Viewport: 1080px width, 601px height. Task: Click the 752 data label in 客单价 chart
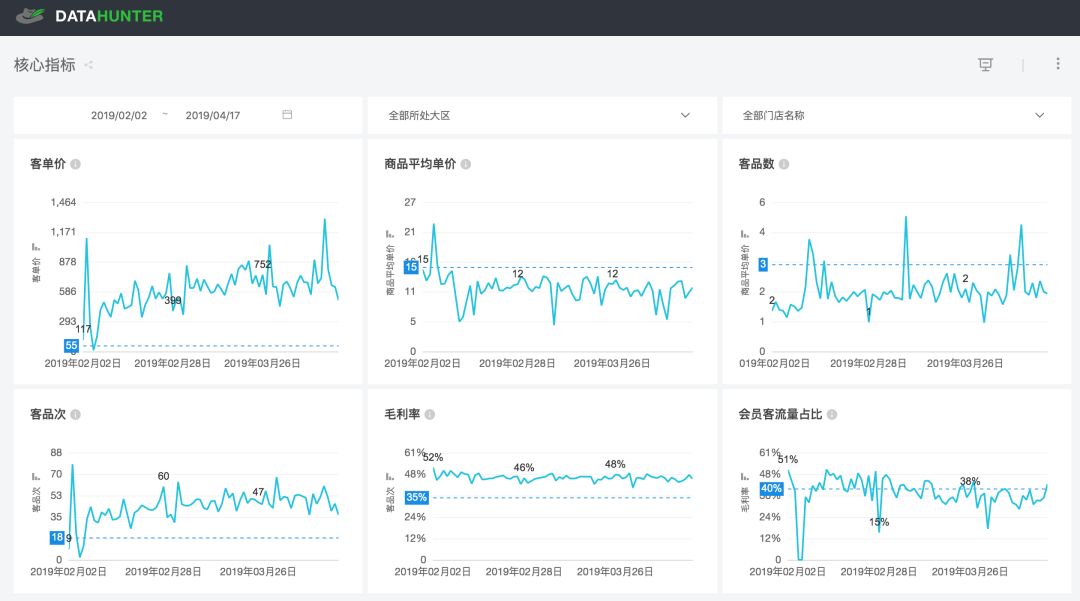(262, 264)
